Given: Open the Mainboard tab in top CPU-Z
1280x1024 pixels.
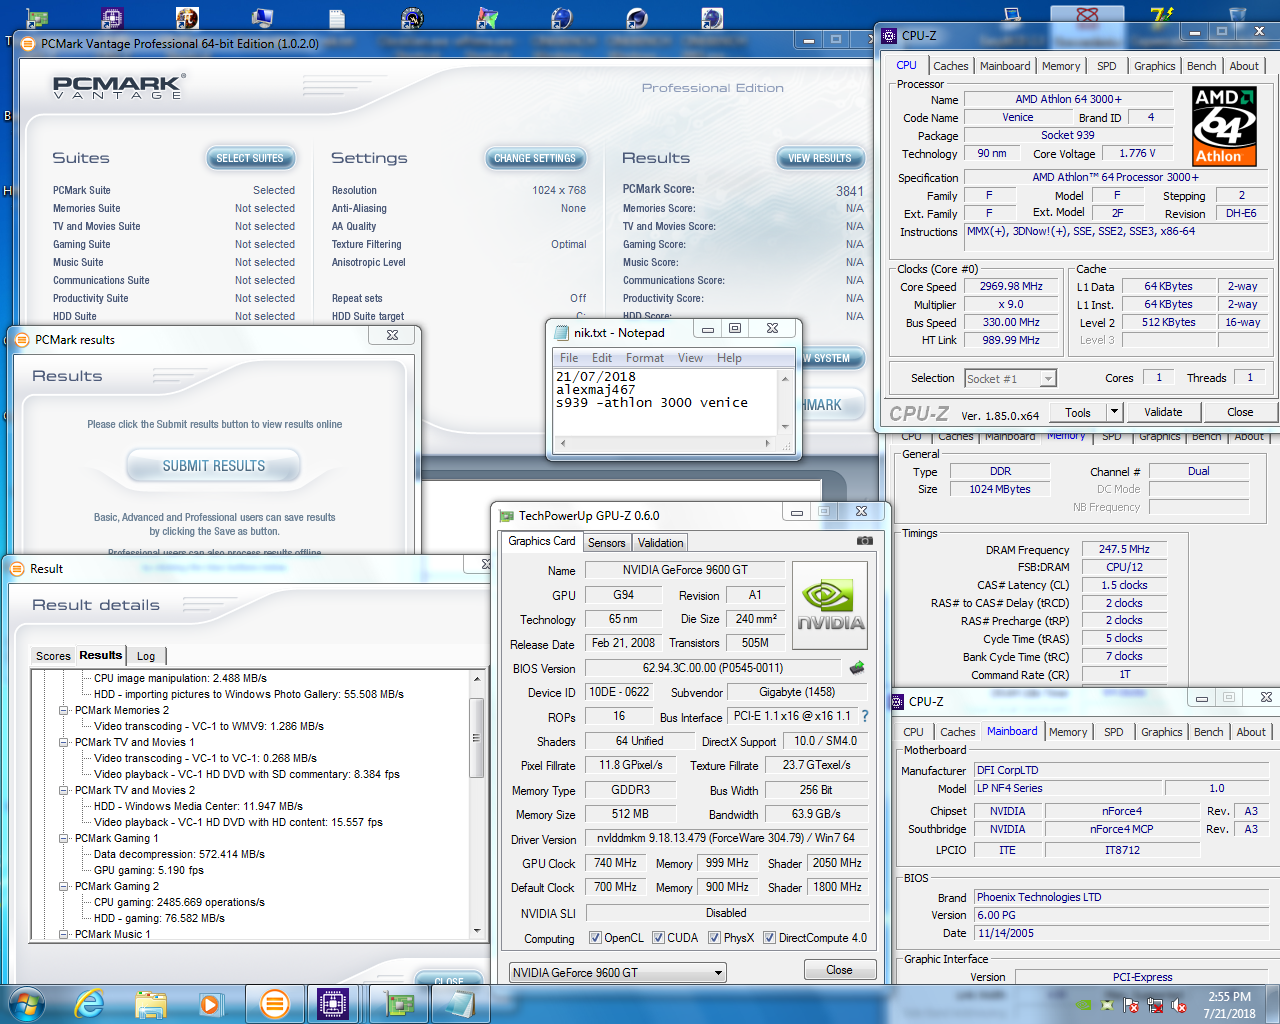Looking at the screenshot, I should click(x=1005, y=66).
